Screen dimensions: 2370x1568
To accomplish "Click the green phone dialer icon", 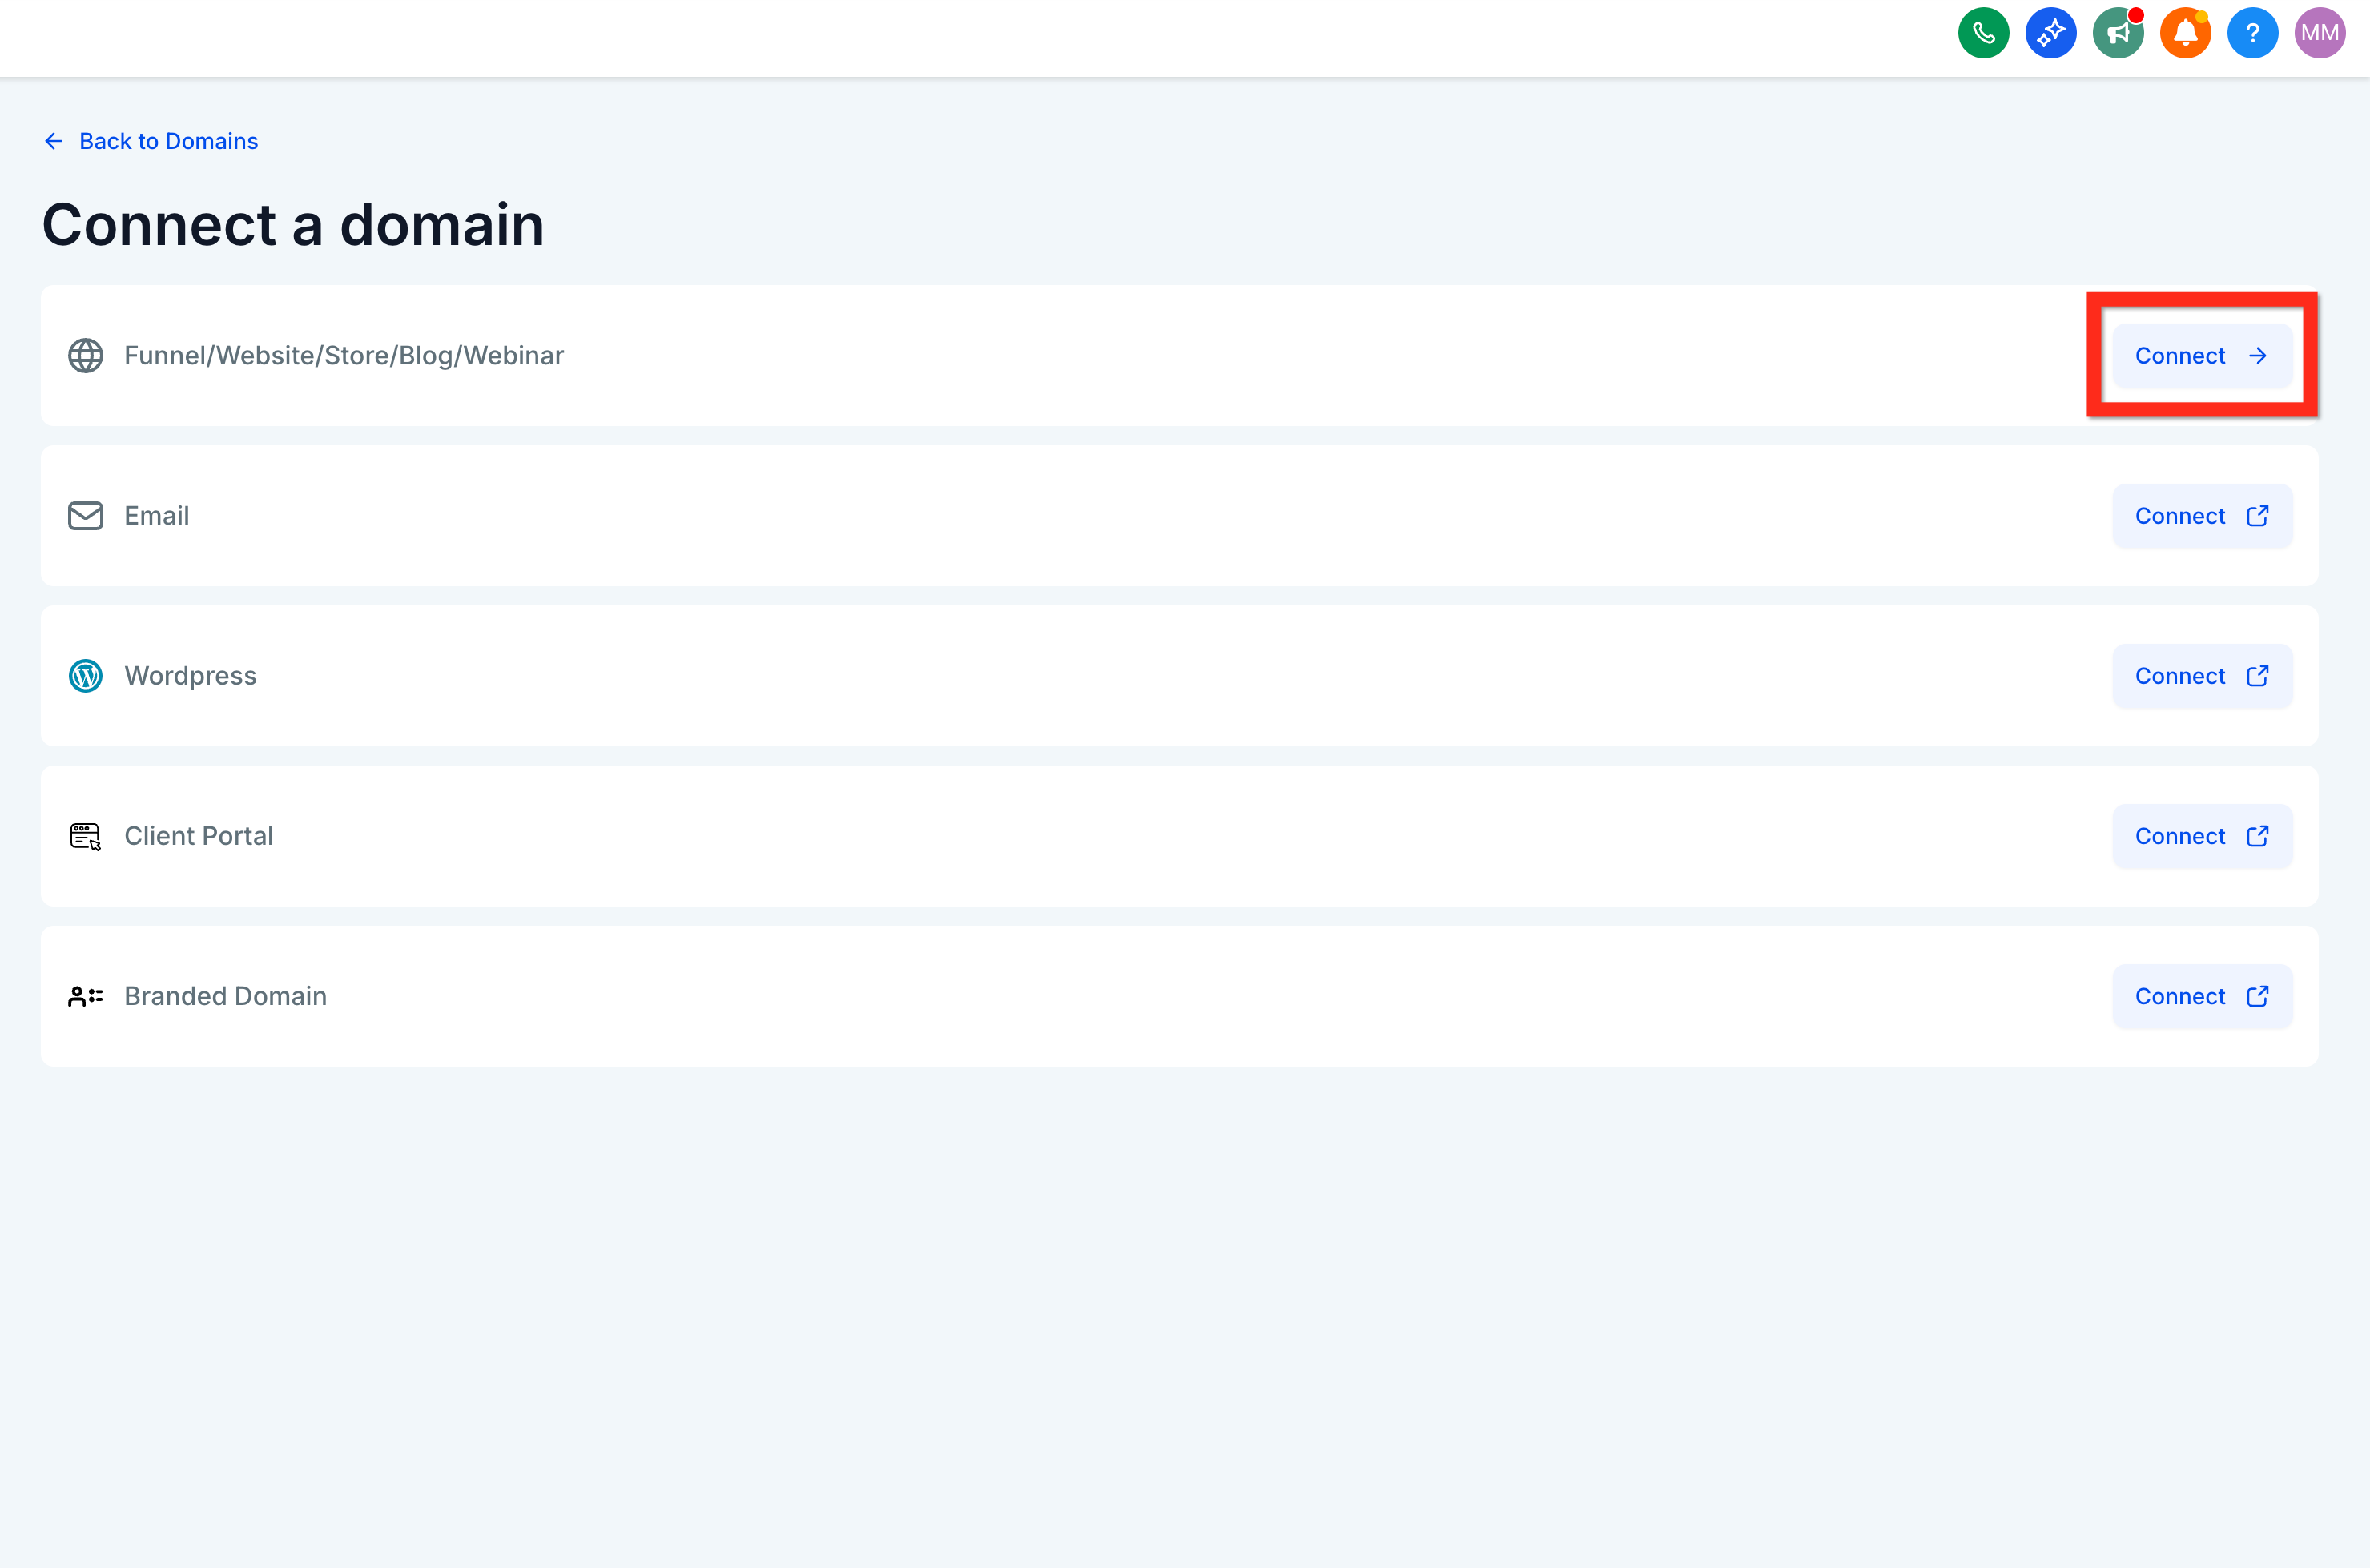I will click(1983, 33).
